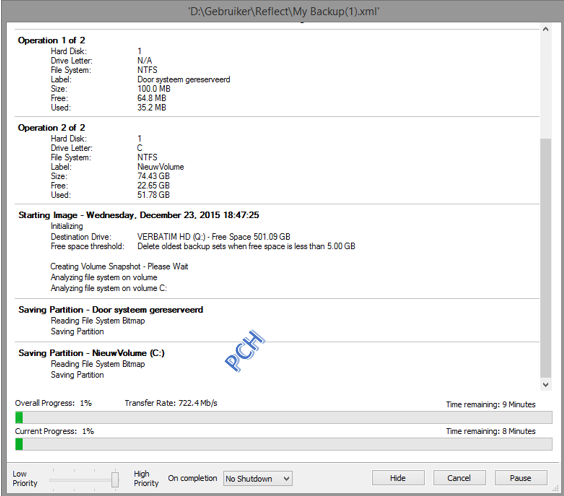
Task: Click the Low Priority label
Action: [x=25, y=479]
